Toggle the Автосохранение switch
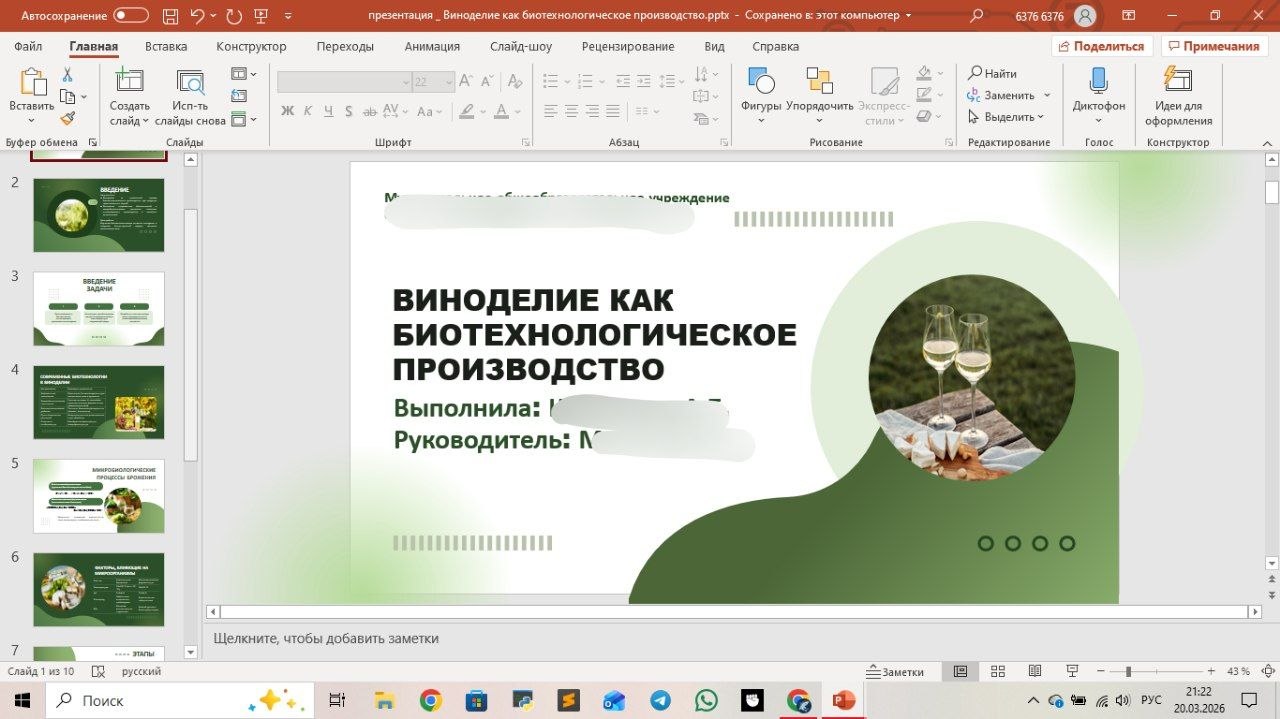 [131, 16]
